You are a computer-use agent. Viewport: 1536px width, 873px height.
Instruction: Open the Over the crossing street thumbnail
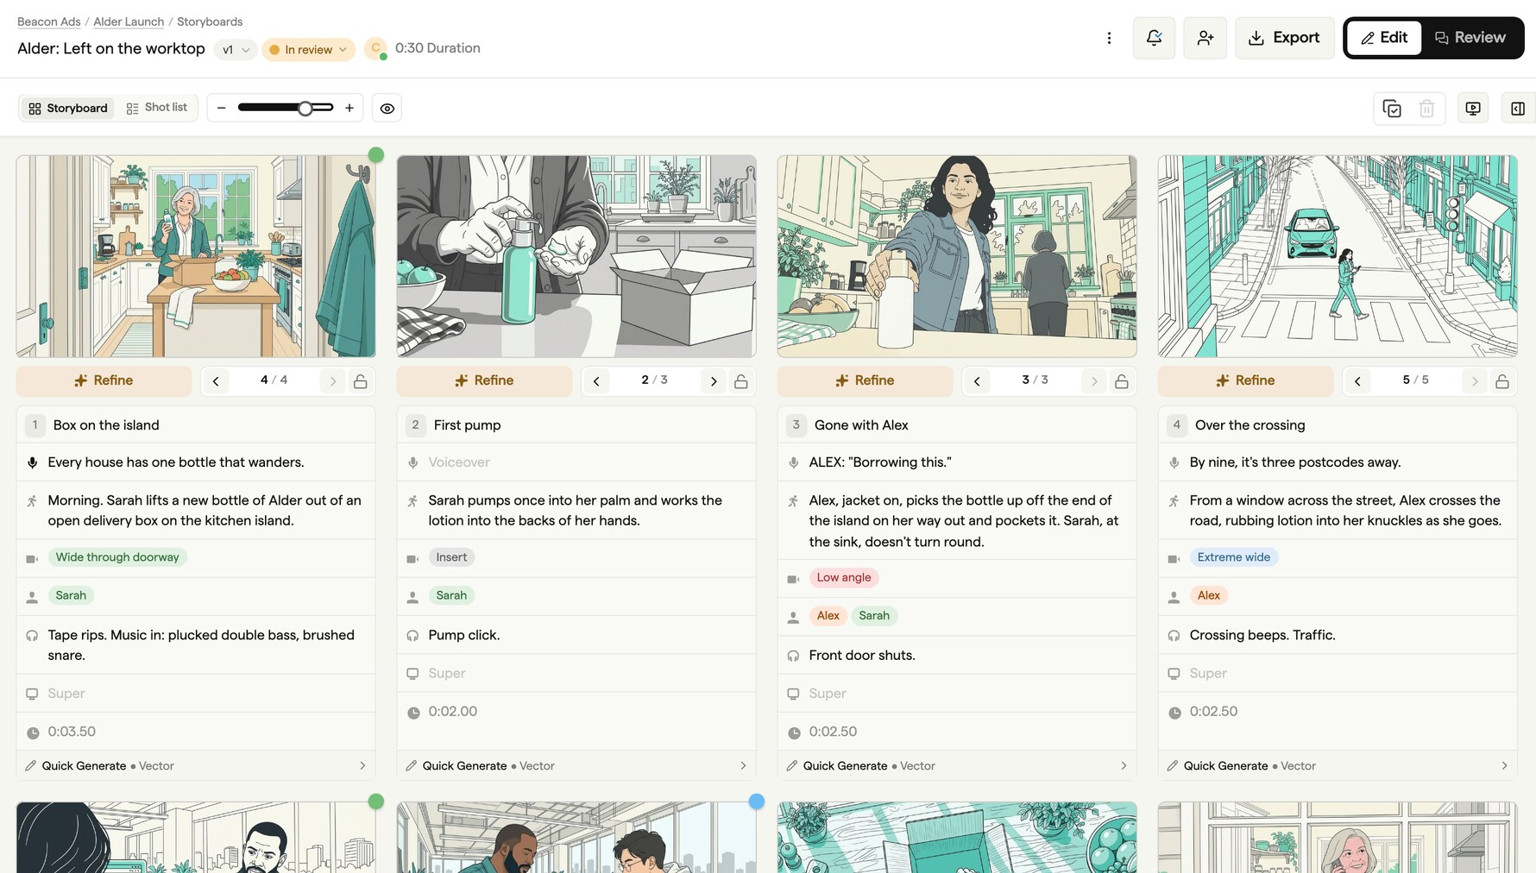1338,256
